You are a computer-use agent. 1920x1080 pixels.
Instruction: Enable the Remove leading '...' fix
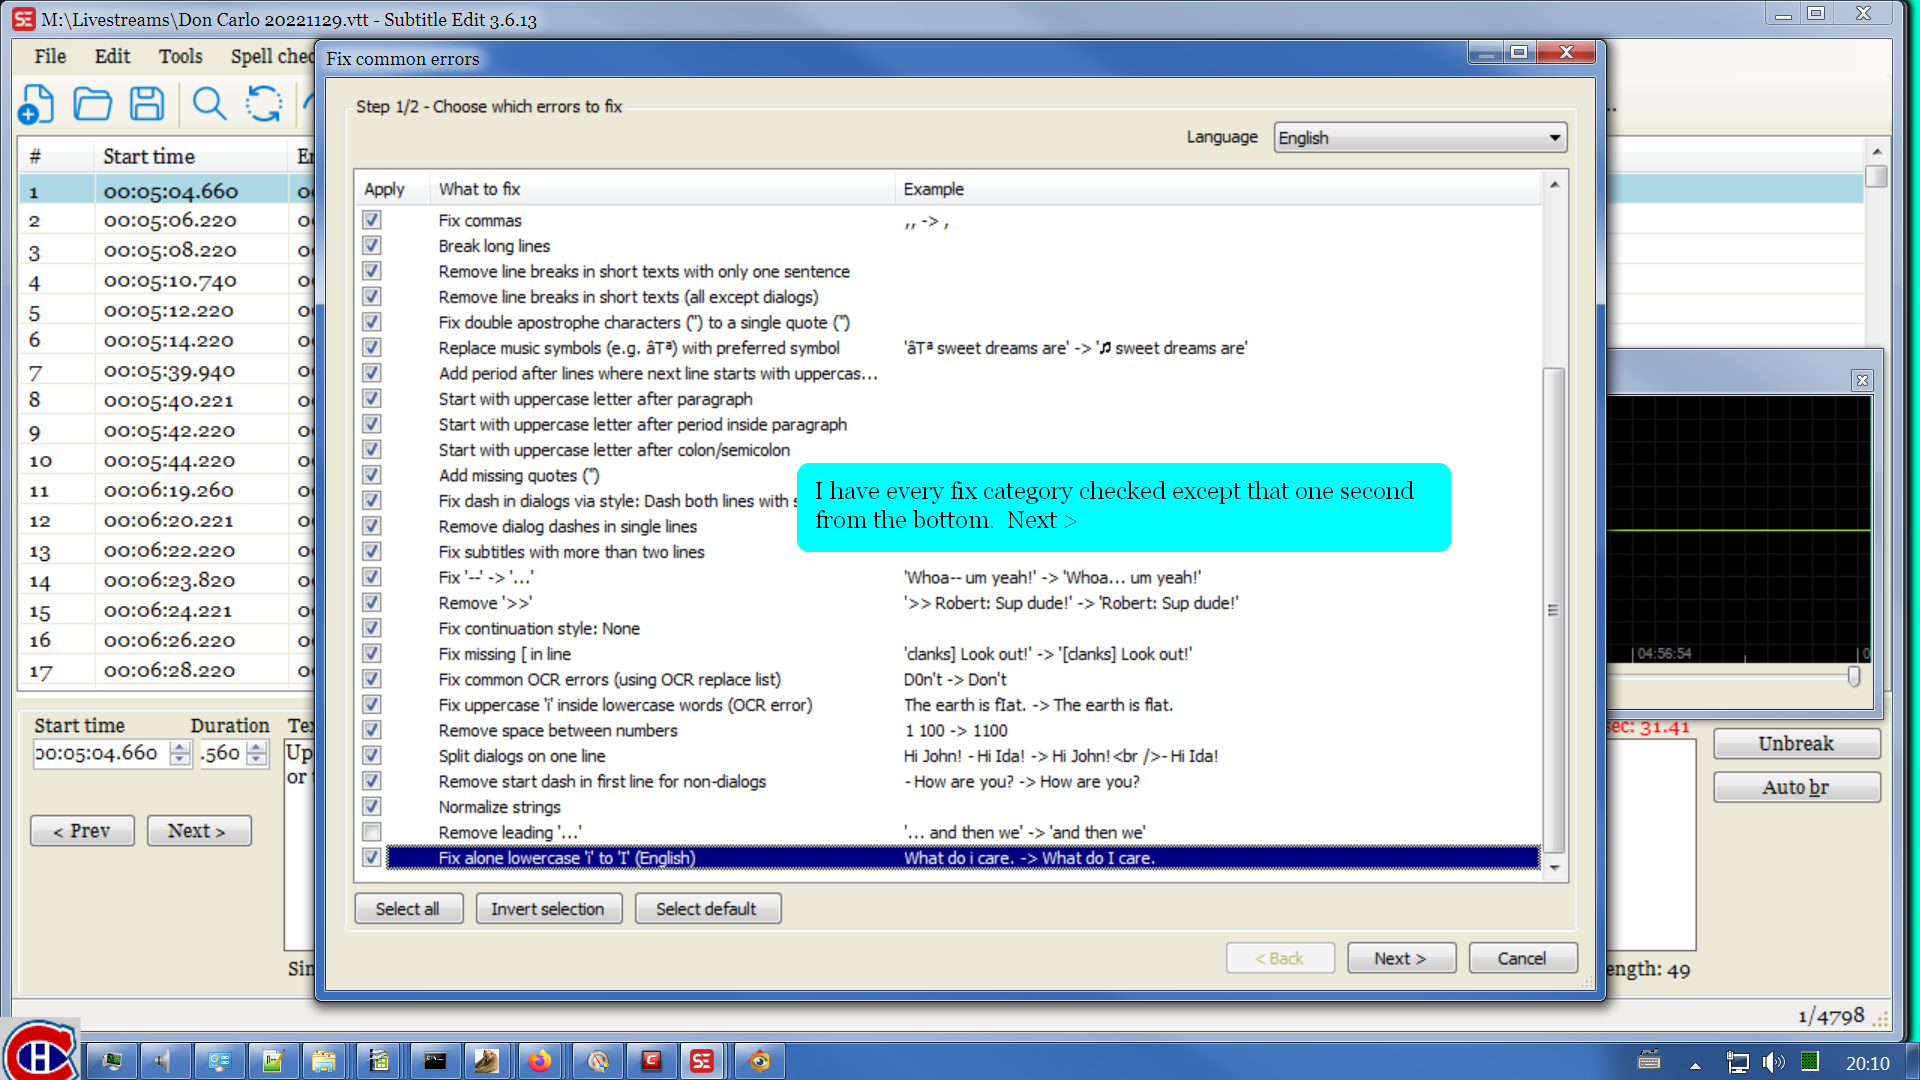tap(371, 831)
